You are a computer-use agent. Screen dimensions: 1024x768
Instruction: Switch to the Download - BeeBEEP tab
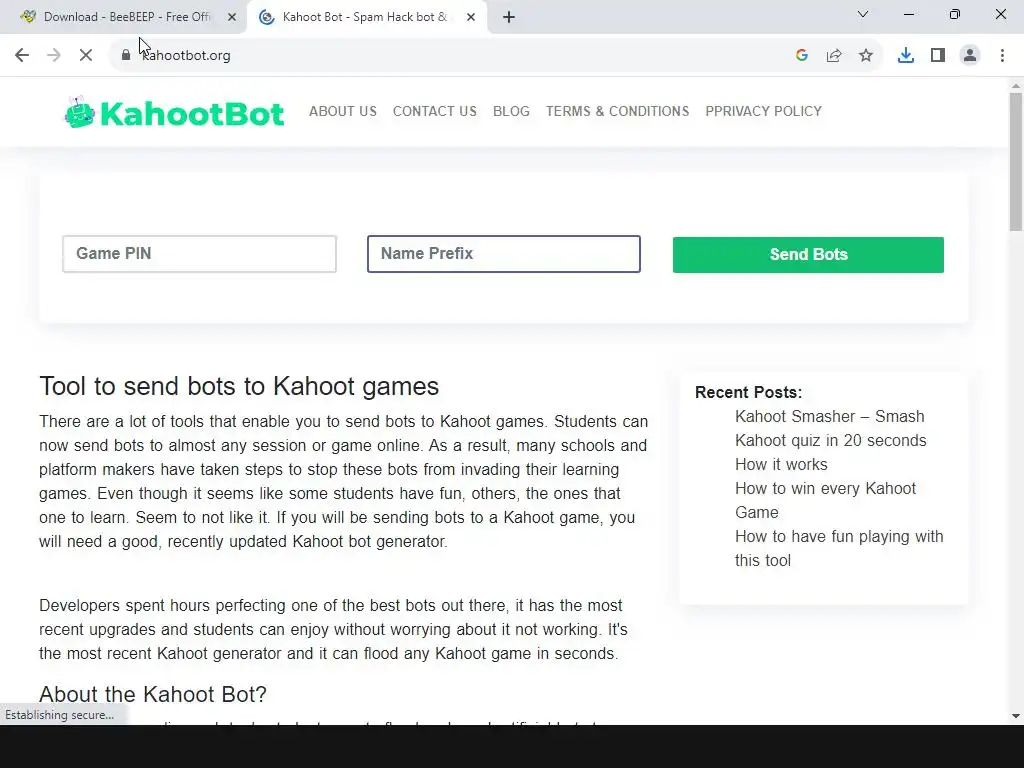coord(124,17)
